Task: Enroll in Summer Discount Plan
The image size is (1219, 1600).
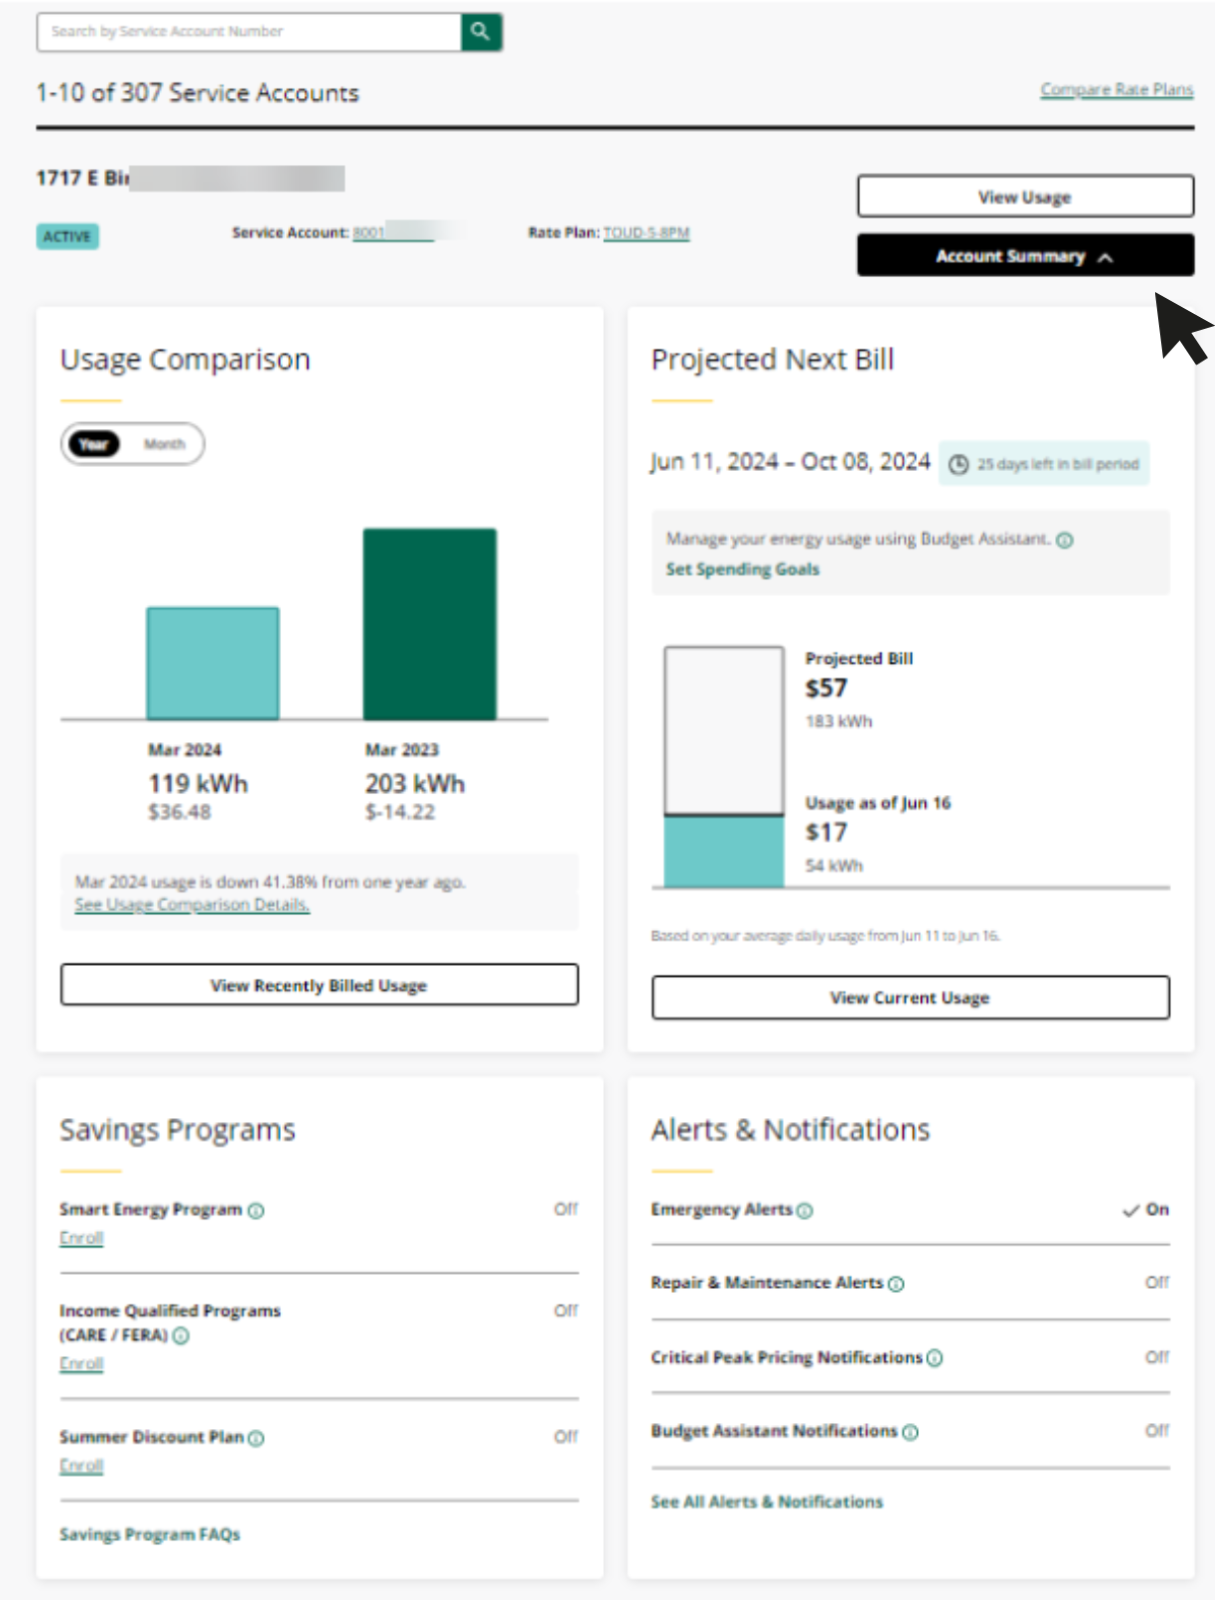Action: click(x=81, y=1466)
